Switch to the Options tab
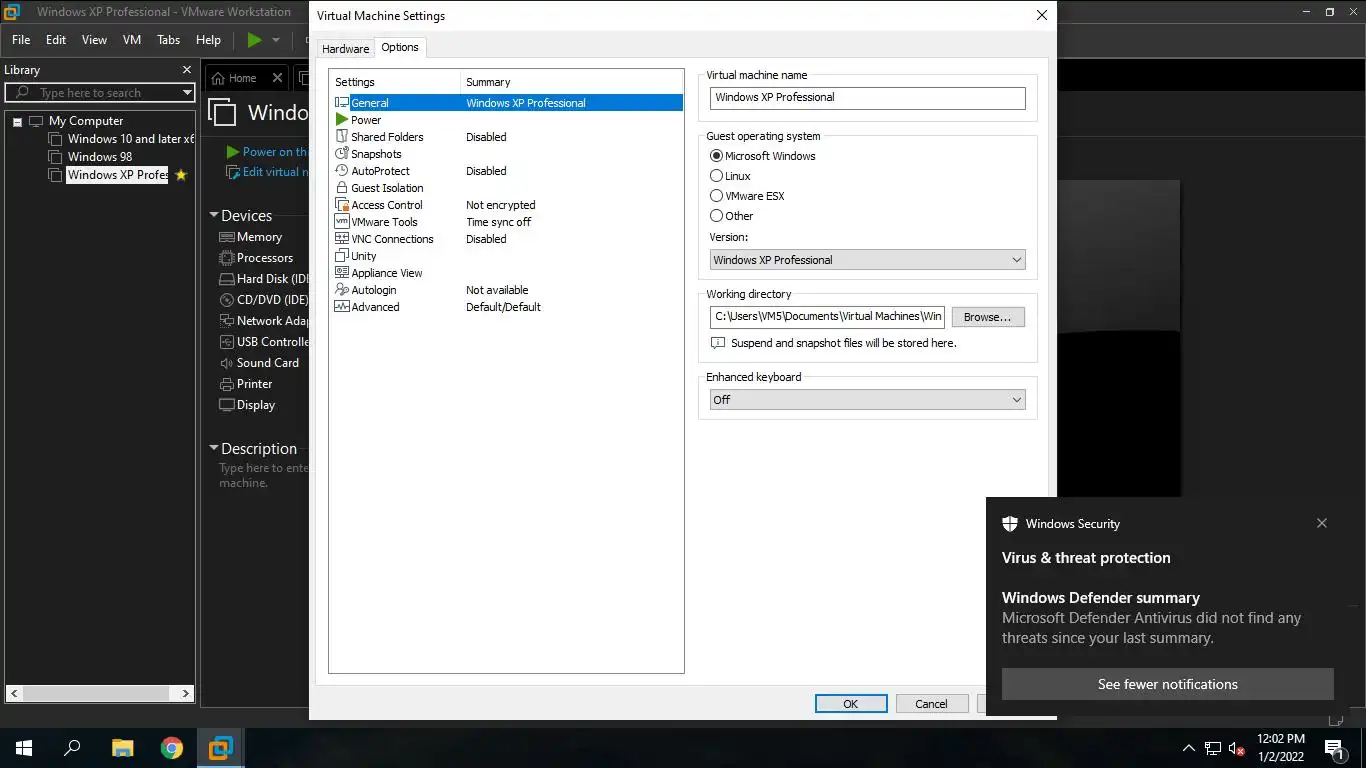The height and width of the screenshot is (768, 1366). 400,47
